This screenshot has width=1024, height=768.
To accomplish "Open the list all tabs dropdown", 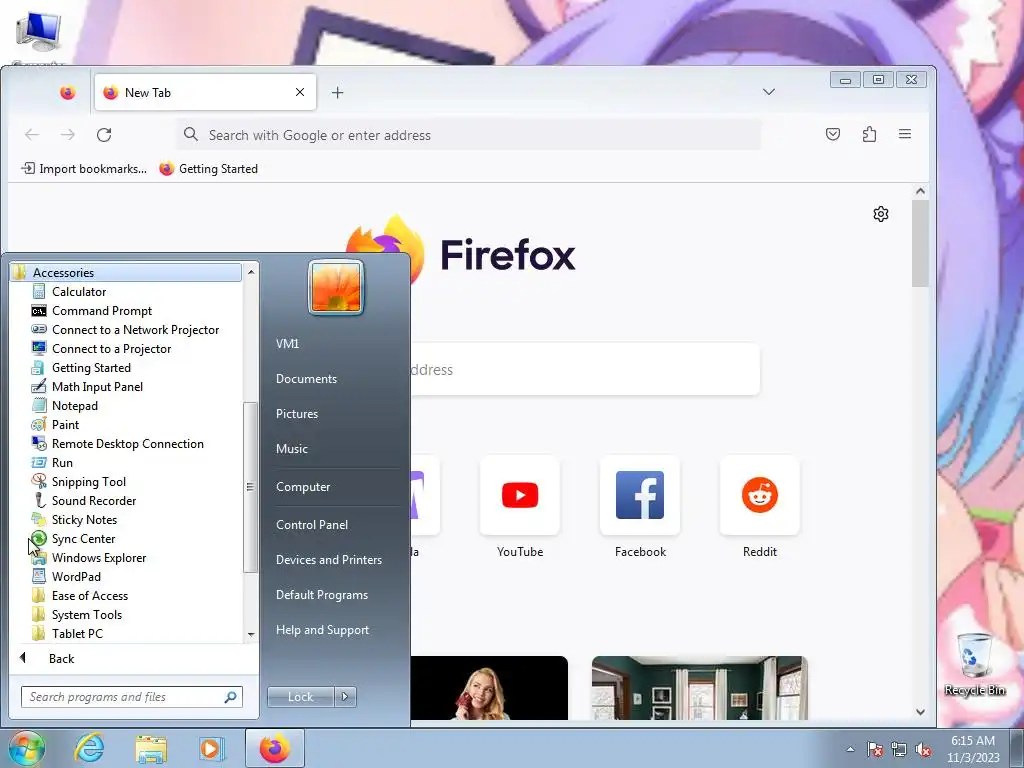I will point(769,92).
